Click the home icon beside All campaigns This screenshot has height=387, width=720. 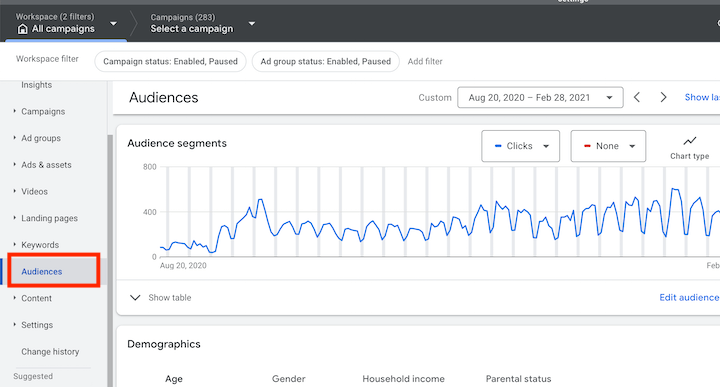coord(22,29)
